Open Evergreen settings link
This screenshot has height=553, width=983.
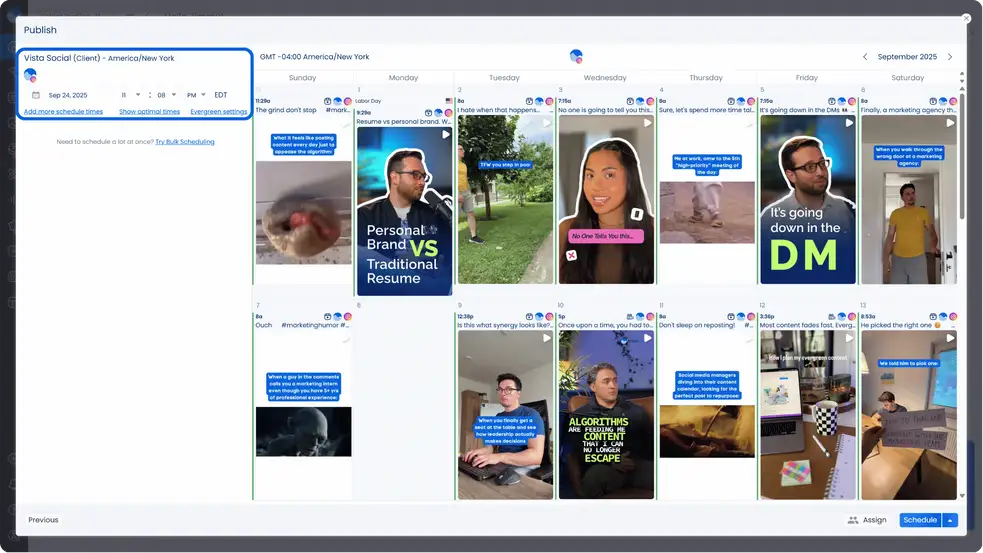pyautogui.click(x=218, y=112)
